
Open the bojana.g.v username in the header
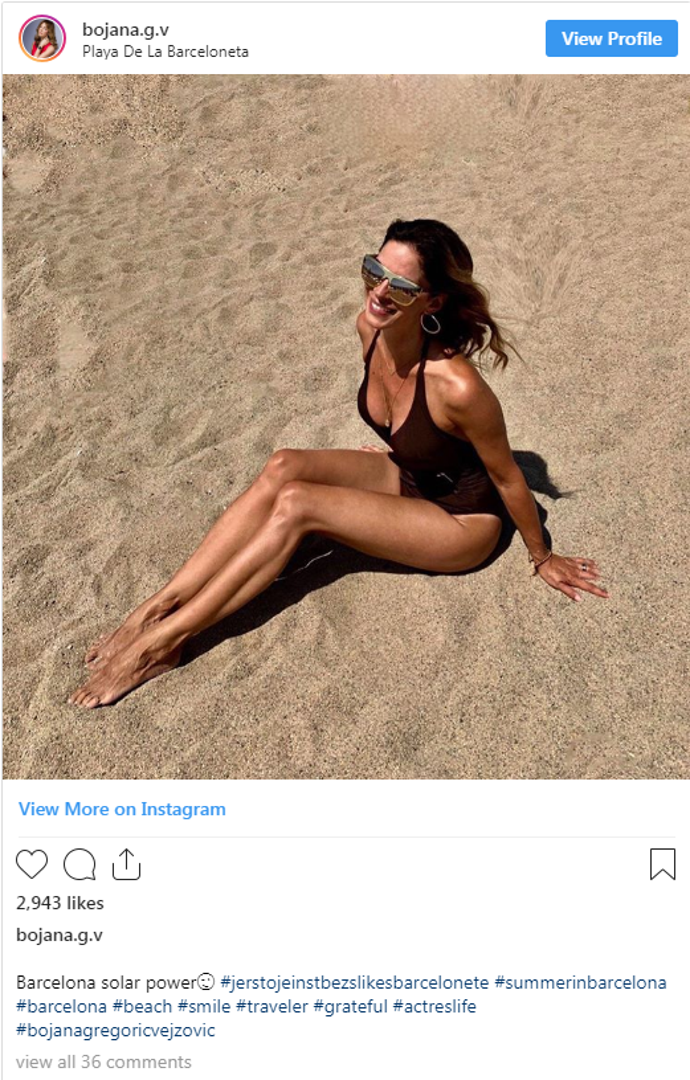click(x=125, y=30)
